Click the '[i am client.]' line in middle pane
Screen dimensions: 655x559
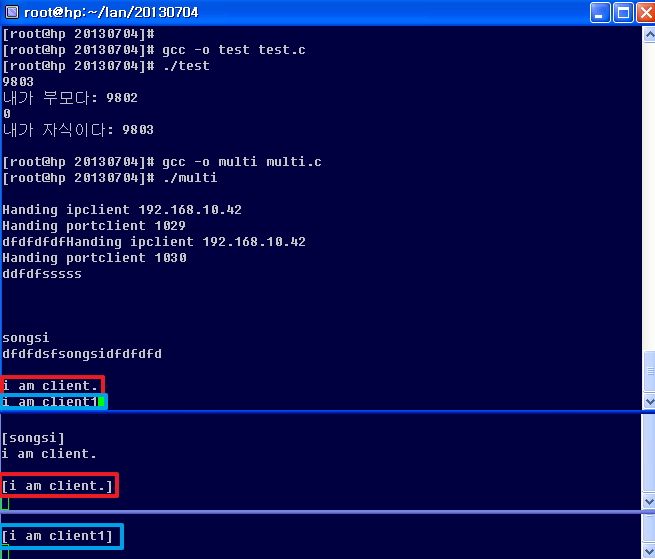(x=58, y=486)
